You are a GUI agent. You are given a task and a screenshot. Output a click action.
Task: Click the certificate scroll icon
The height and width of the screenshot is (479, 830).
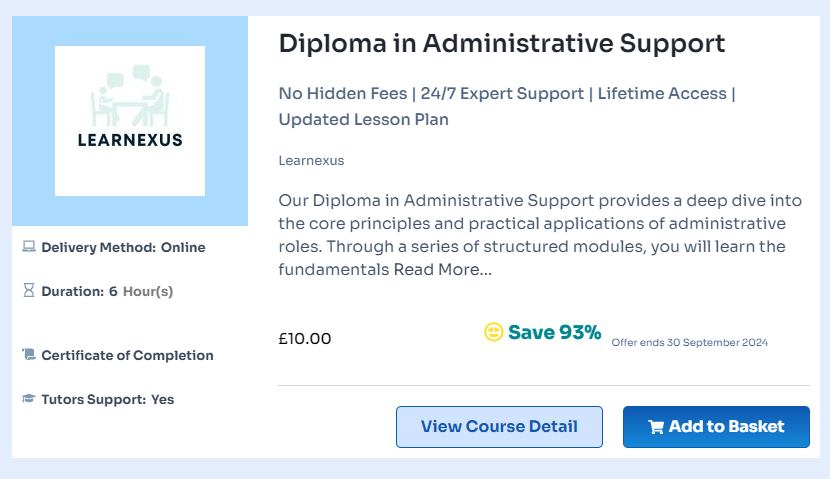(x=29, y=354)
